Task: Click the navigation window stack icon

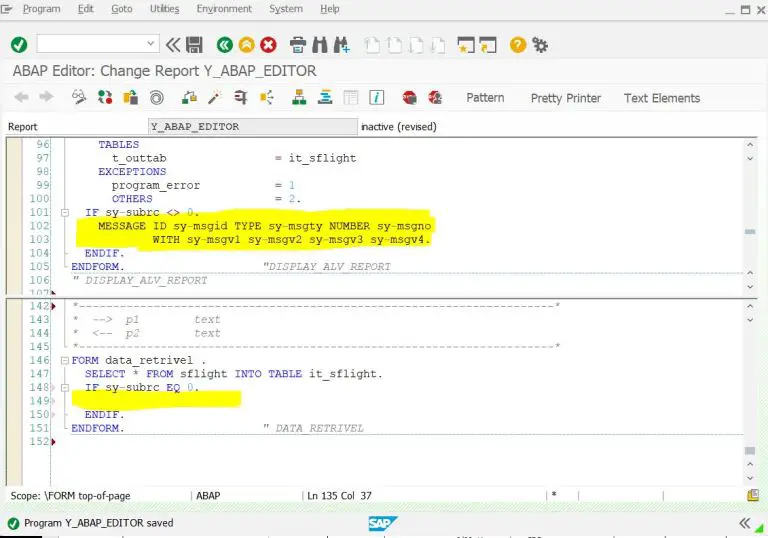Action: point(325,97)
